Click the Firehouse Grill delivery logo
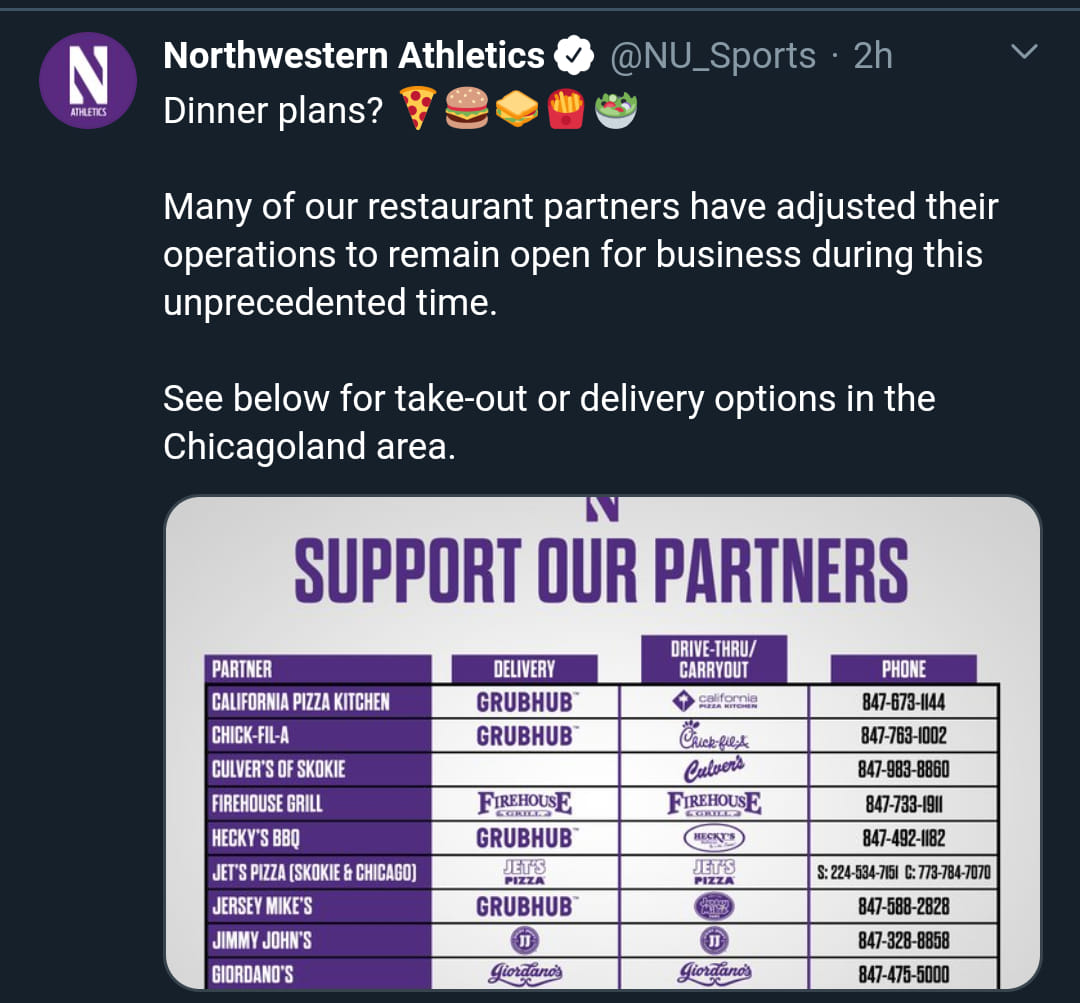The image size is (1080, 1003). 525,804
